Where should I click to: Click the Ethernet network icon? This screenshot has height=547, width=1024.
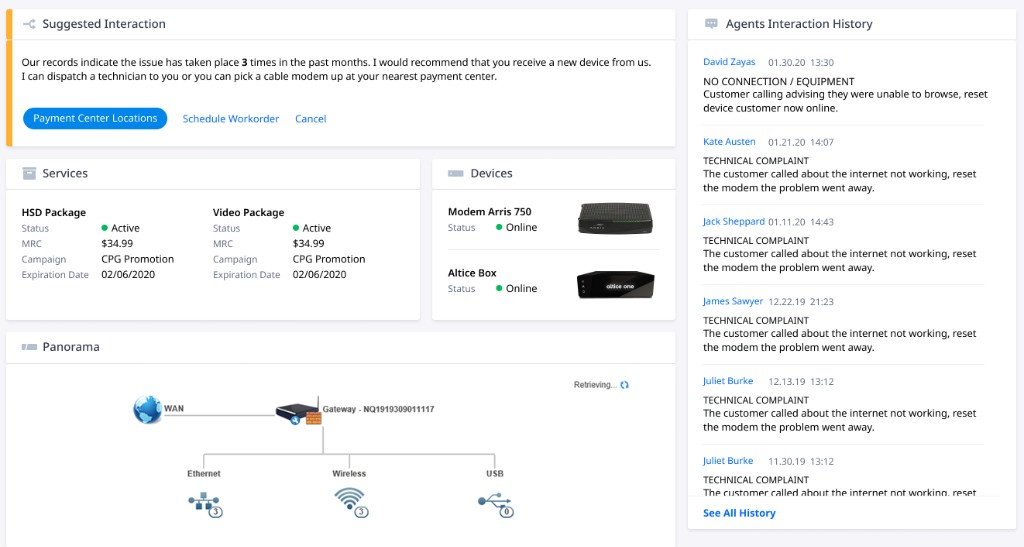(x=205, y=505)
